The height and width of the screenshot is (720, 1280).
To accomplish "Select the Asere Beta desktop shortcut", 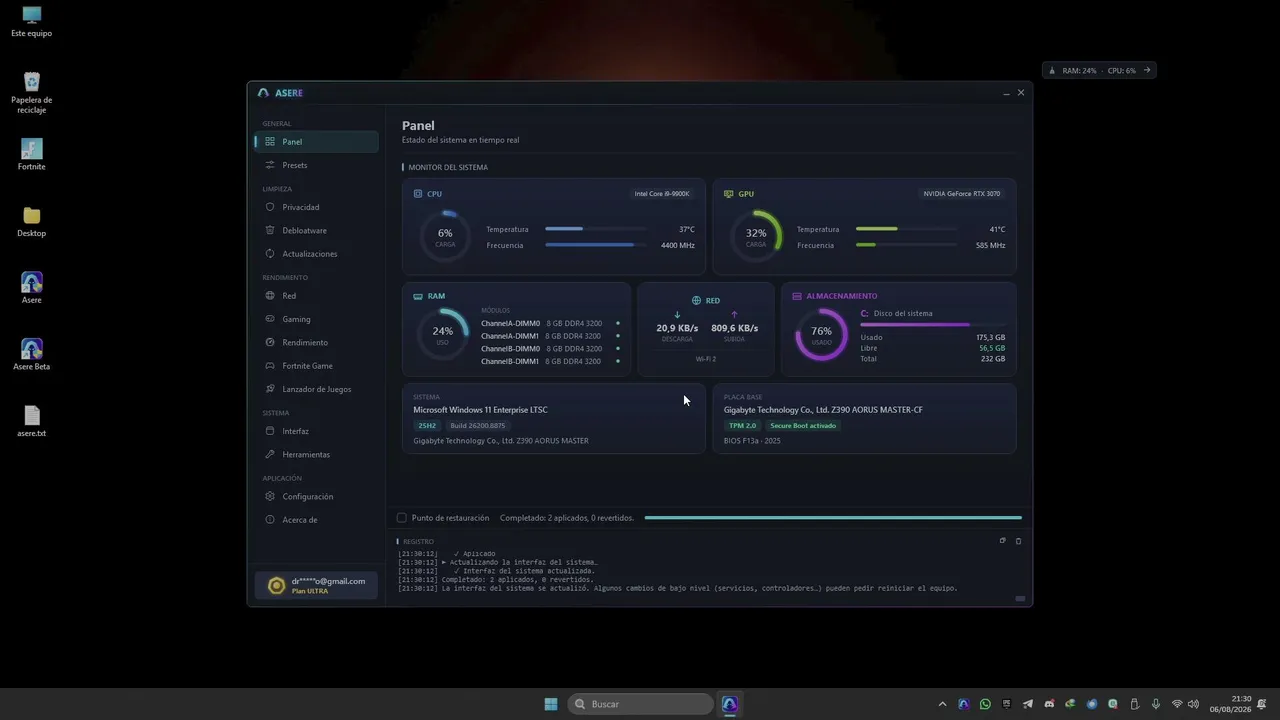I will coord(32,355).
